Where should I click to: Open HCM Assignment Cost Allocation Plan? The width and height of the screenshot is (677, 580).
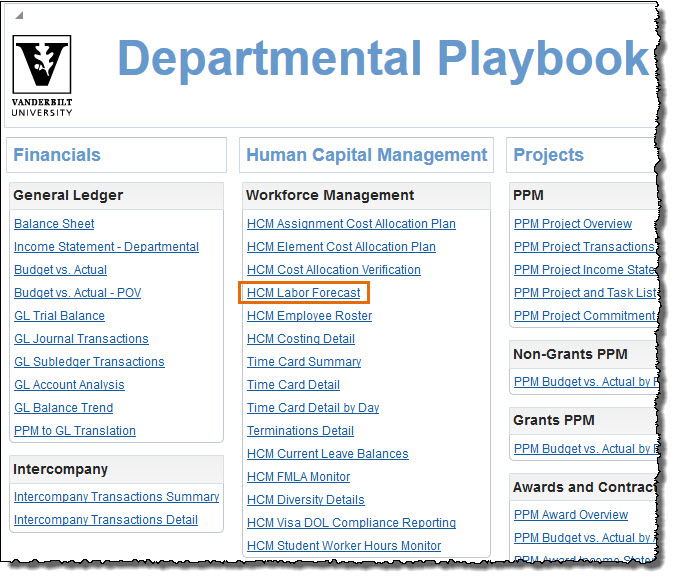tap(351, 224)
